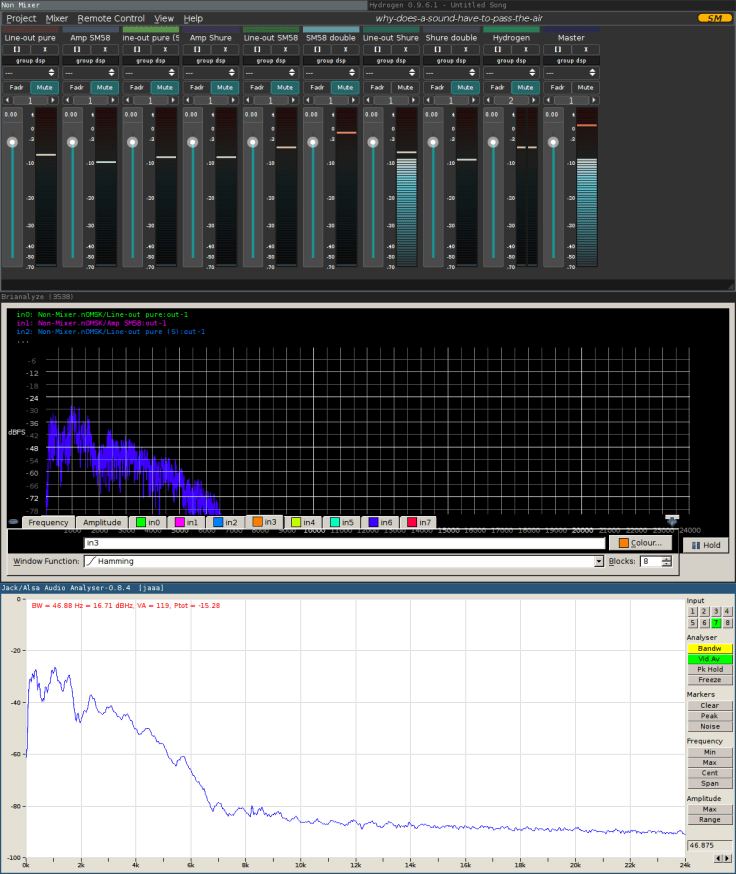Viewport: 736px width, 874px height.
Task: Click the X button on Amp SM58 strip
Action: [104, 49]
